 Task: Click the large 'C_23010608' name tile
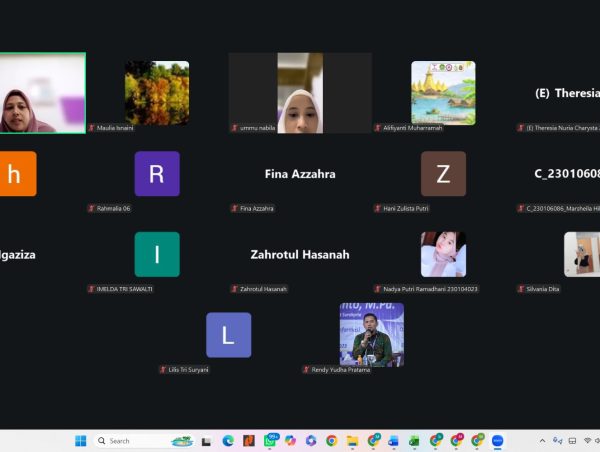pyautogui.click(x=567, y=174)
